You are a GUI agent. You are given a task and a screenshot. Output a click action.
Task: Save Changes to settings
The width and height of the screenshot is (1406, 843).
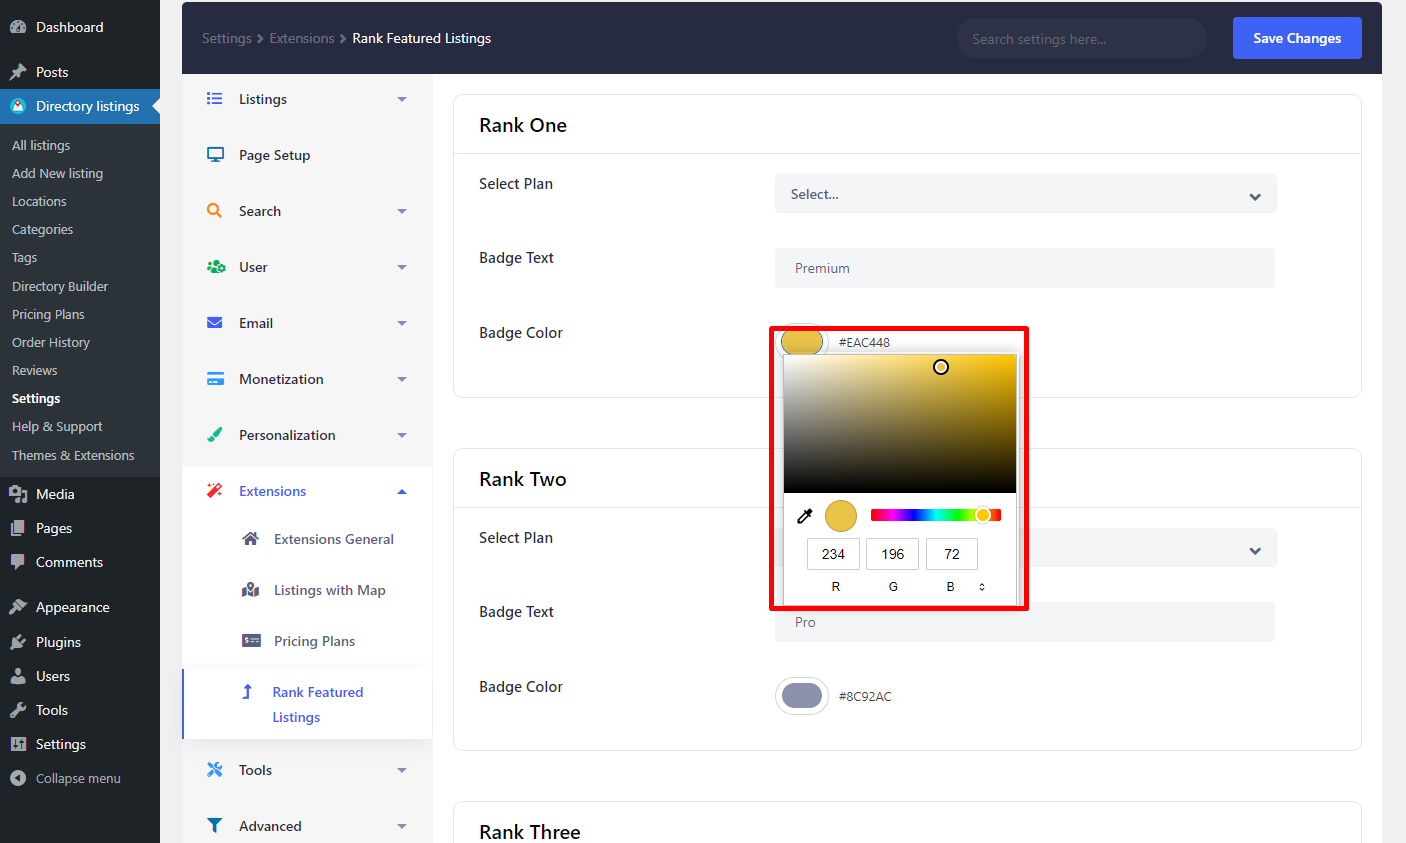click(x=1297, y=38)
